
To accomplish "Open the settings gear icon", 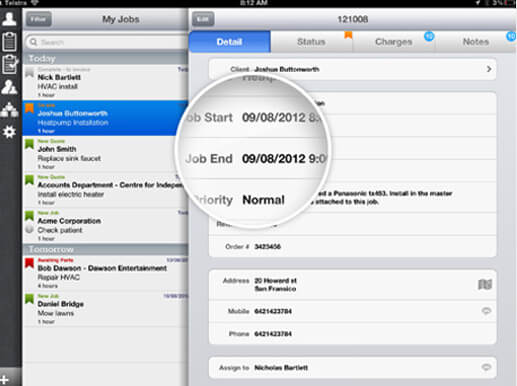I will [x=9, y=132].
